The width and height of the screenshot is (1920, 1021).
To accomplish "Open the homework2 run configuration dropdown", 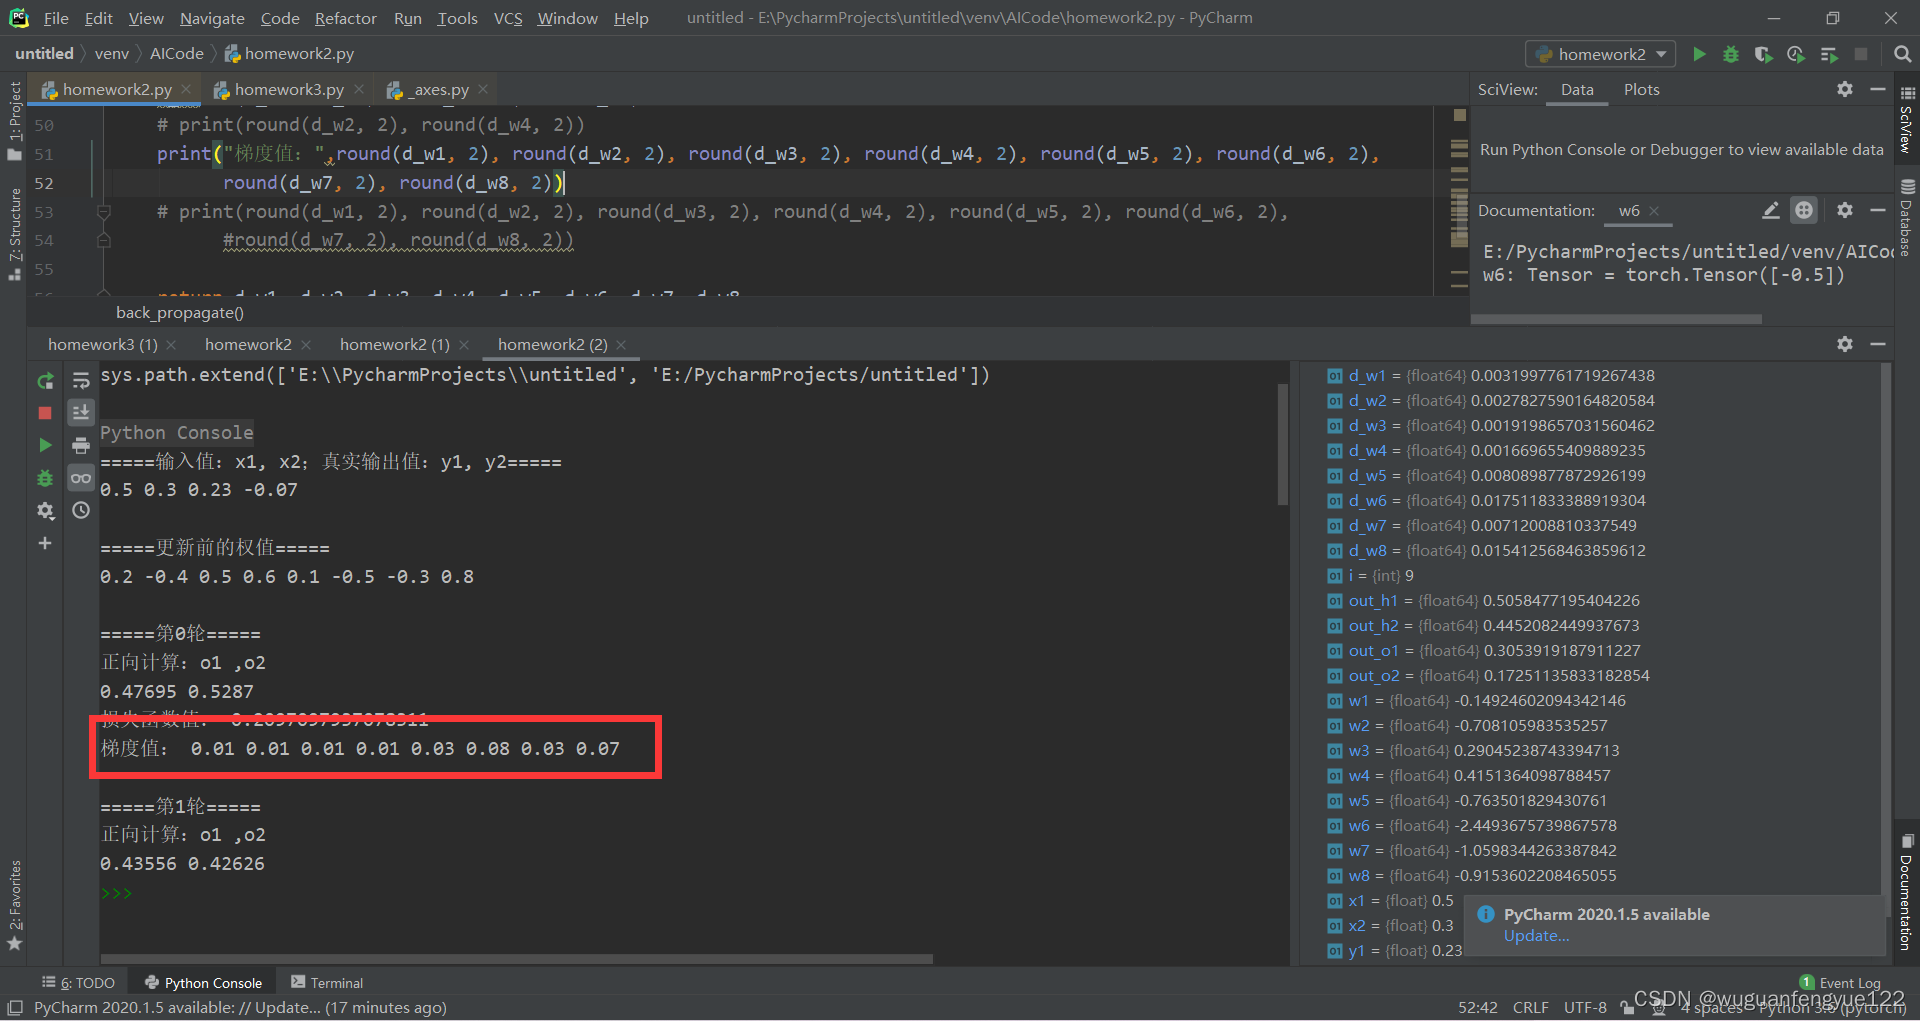I will (x=1600, y=54).
